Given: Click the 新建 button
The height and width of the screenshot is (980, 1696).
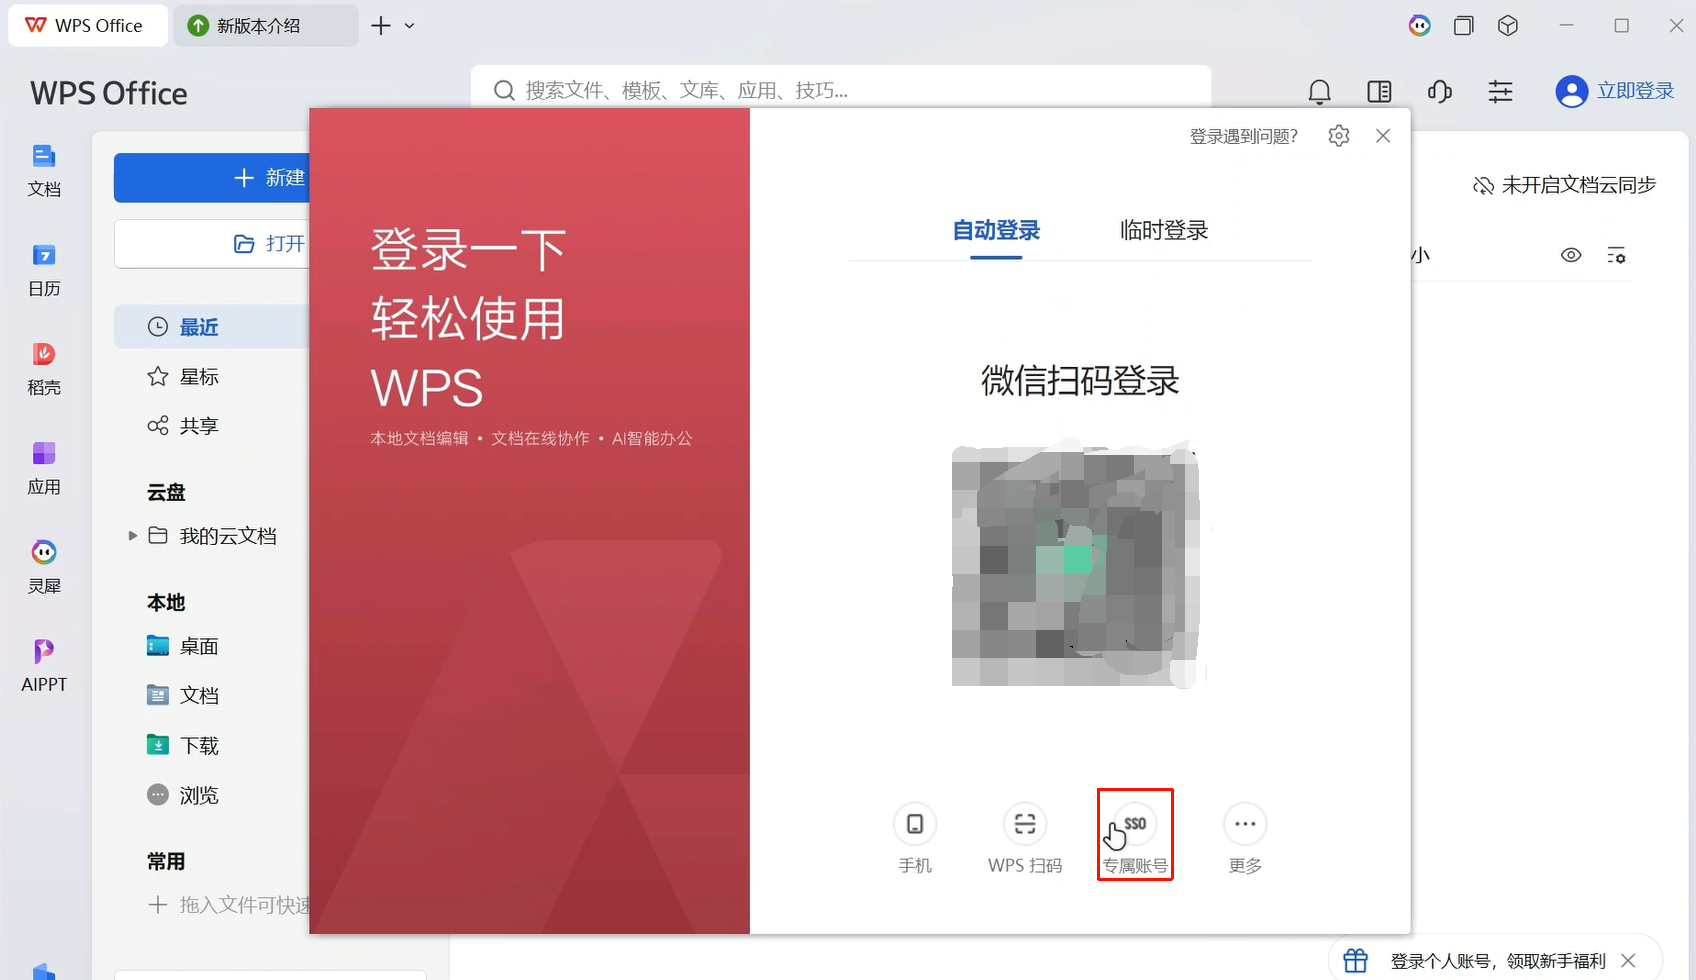Looking at the screenshot, I should tap(212, 178).
